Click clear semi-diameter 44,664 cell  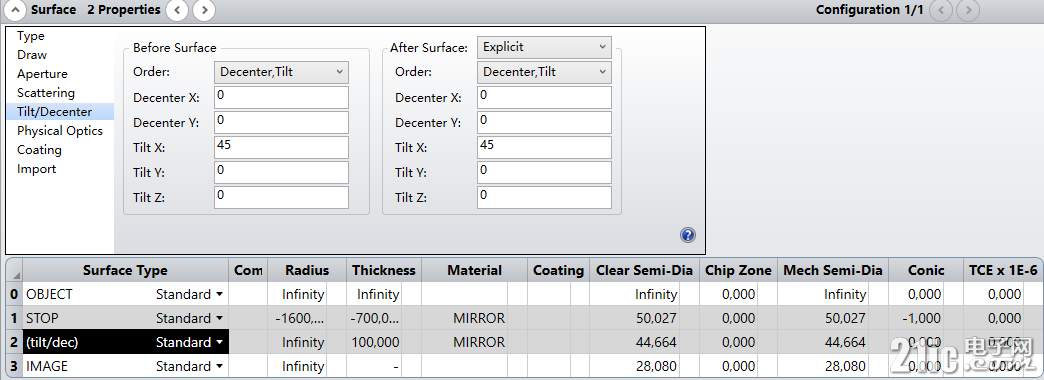635,342
